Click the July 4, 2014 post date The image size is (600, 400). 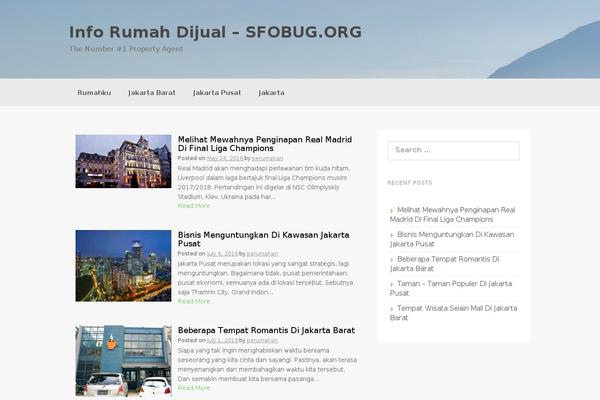click(222, 253)
